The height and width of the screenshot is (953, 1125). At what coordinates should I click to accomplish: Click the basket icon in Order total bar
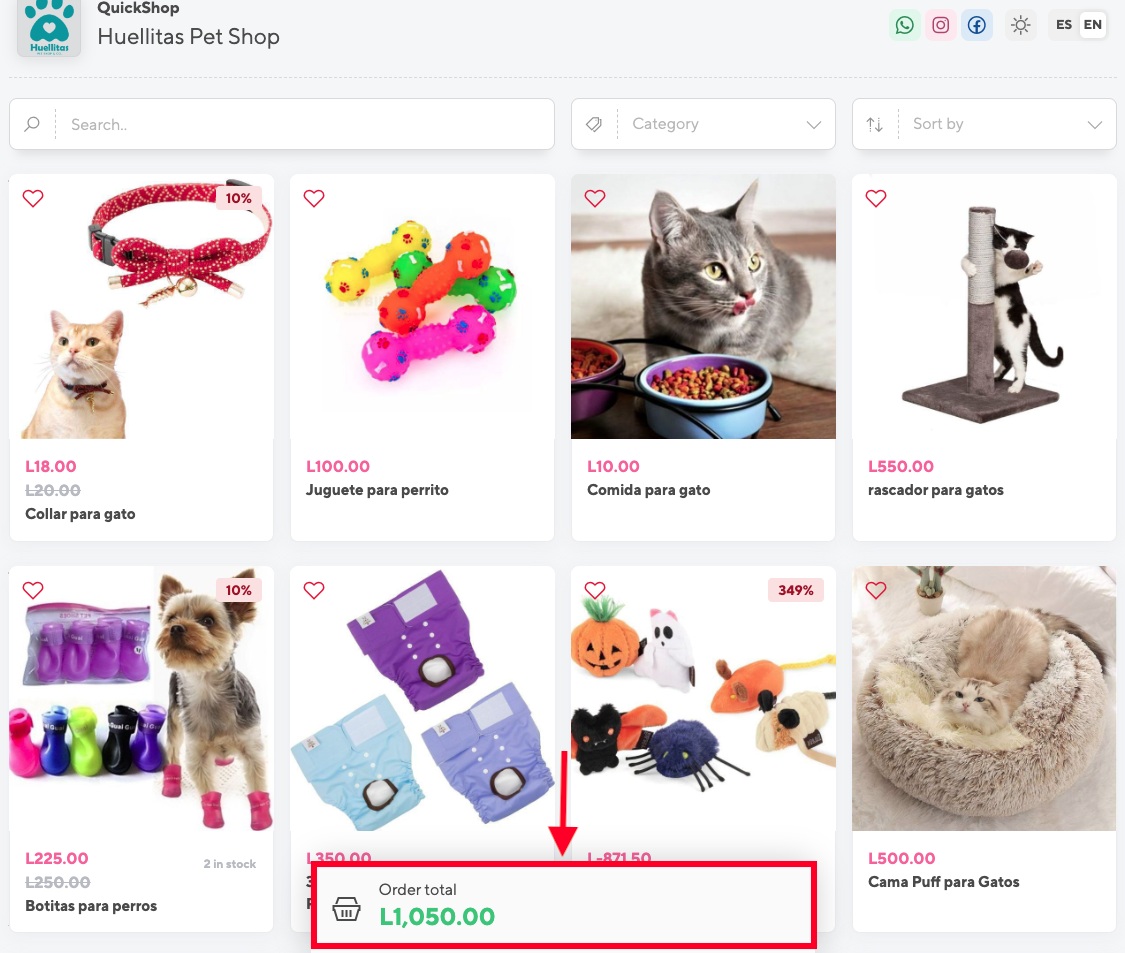point(346,910)
